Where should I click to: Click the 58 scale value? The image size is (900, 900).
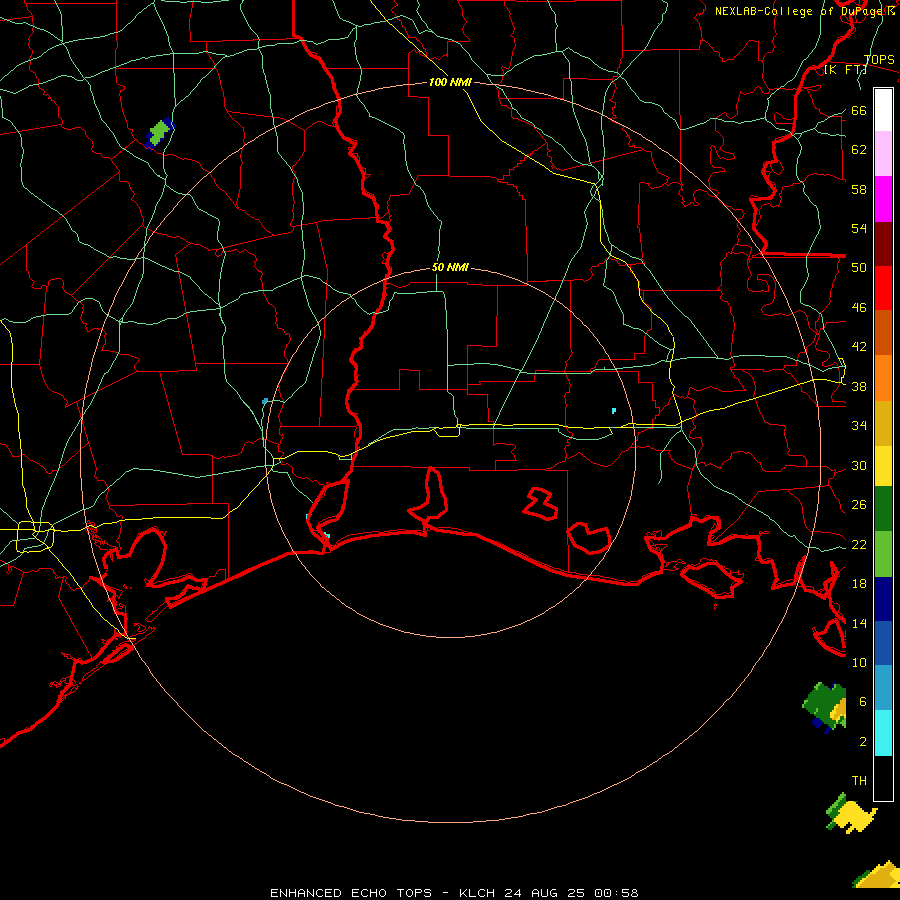click(x=859, y=189)
